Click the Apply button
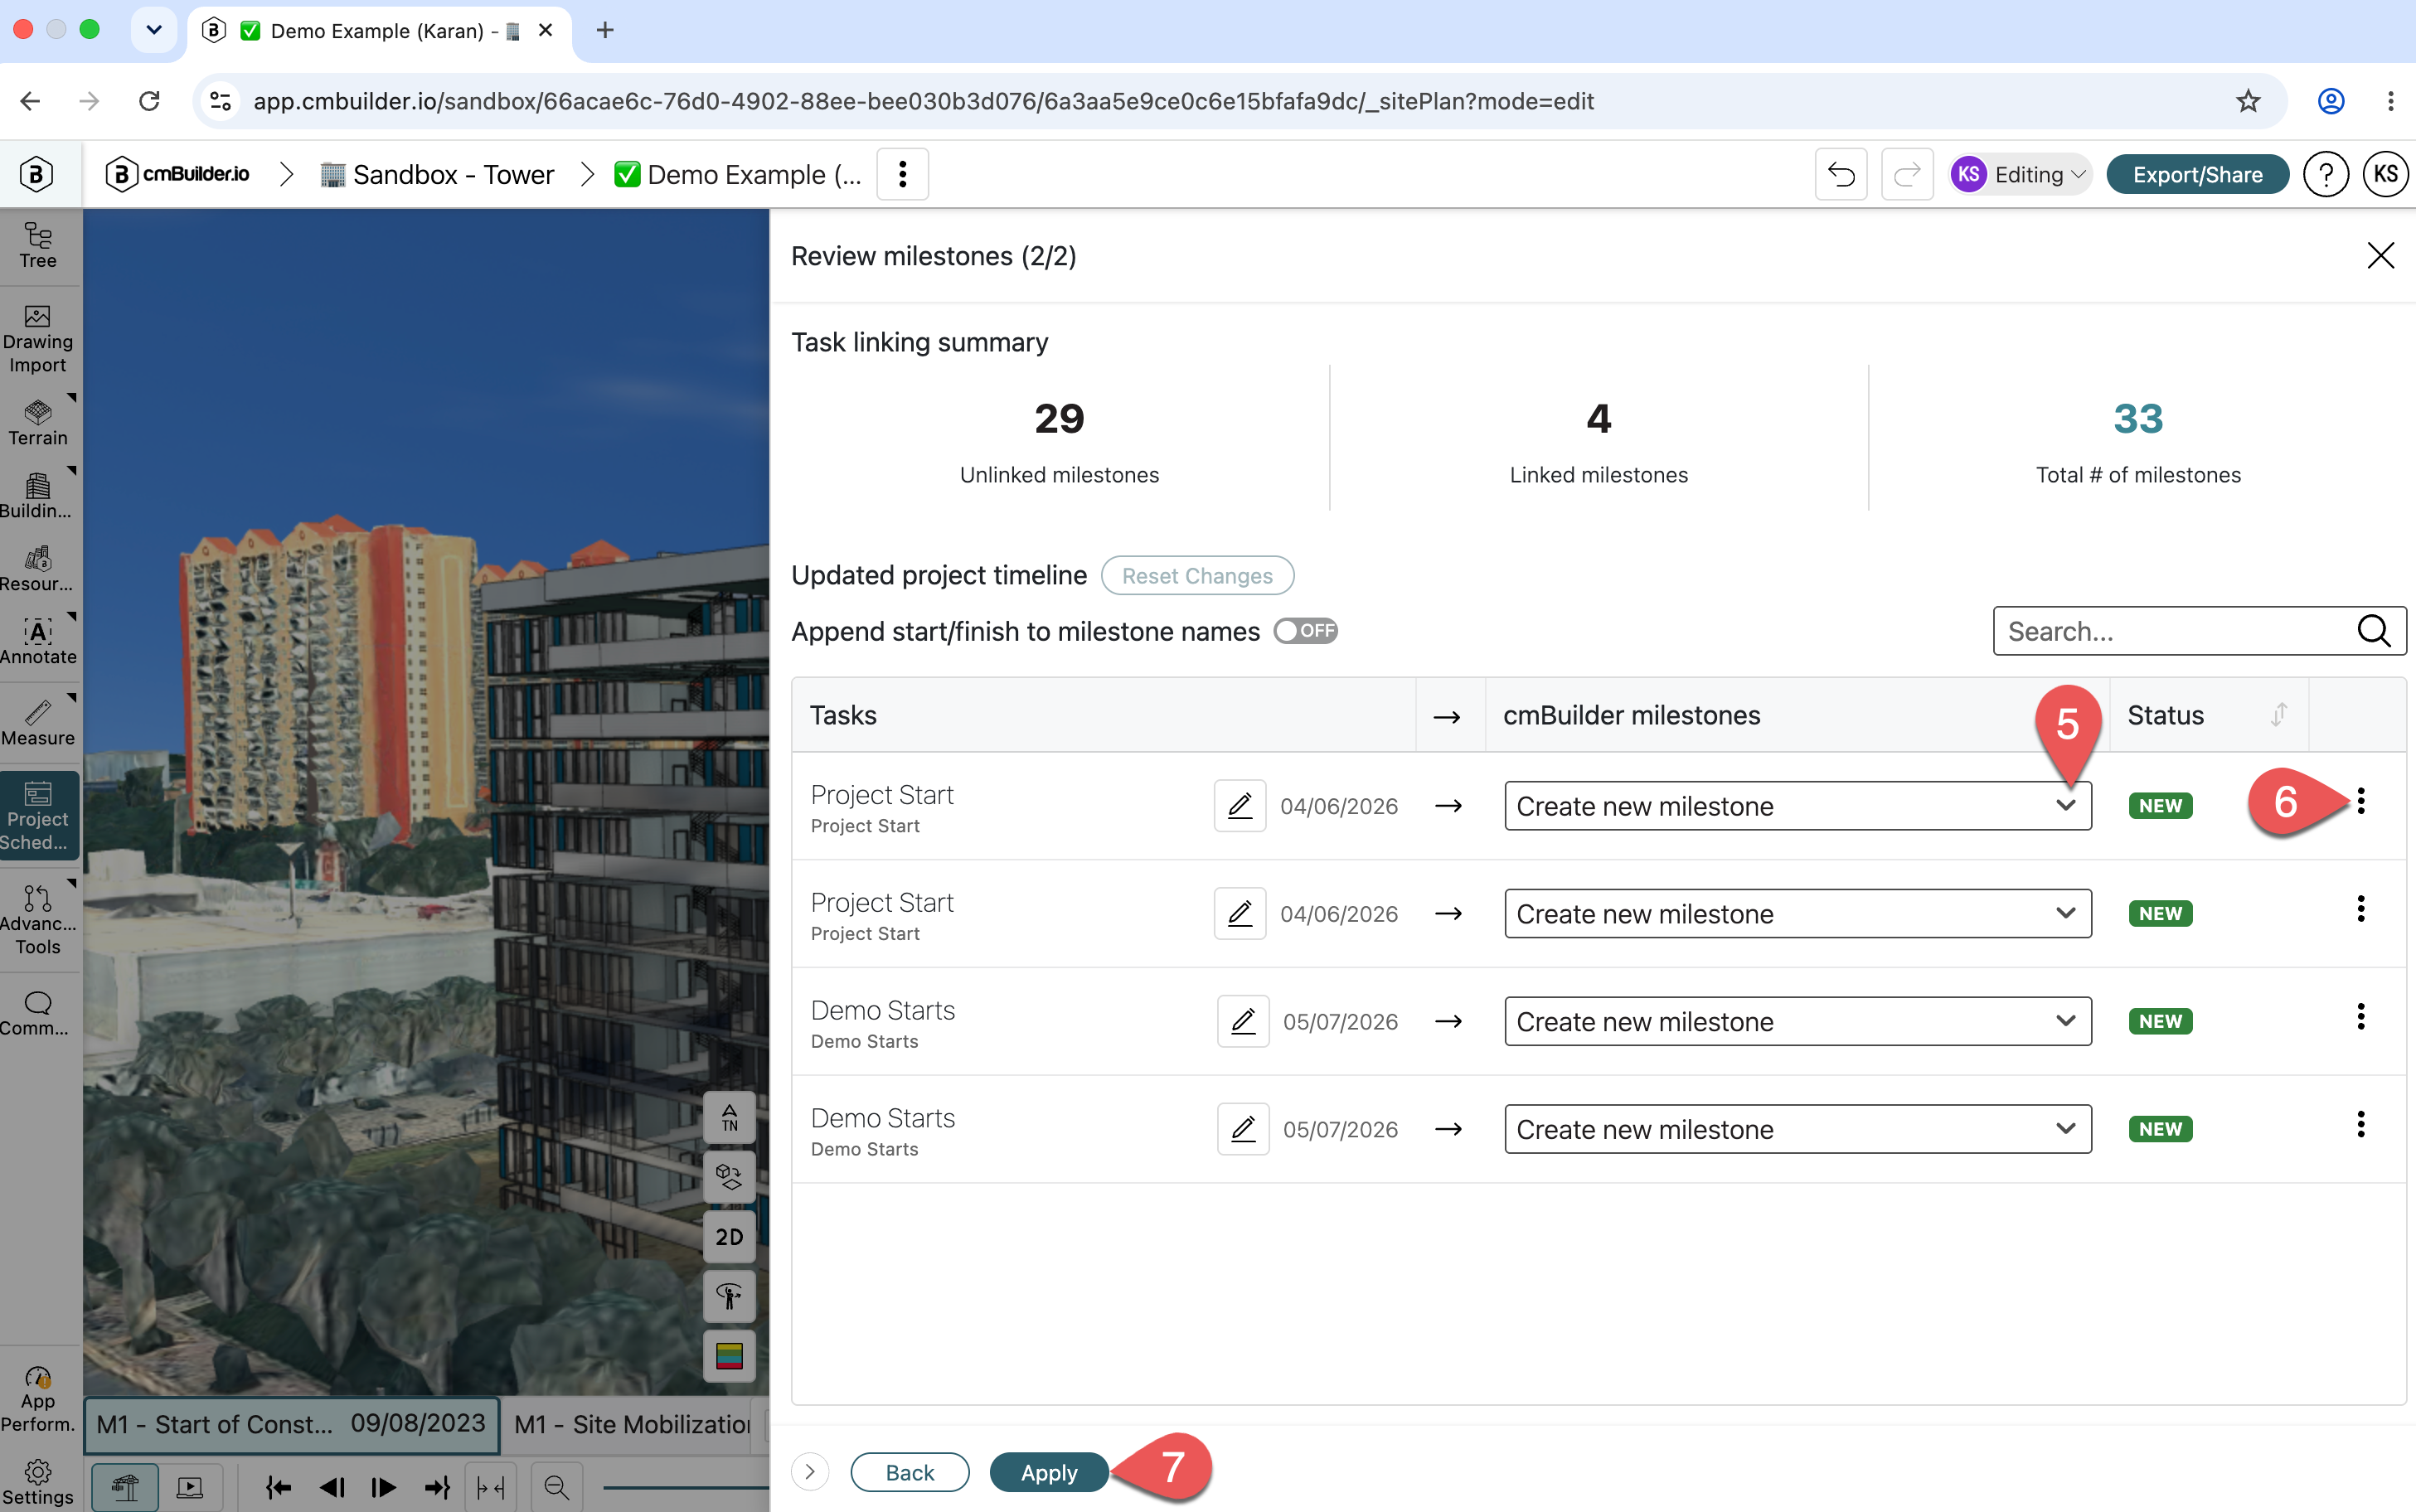Viewport: 2416px width, 1512px height. tap(1049, 1472)
